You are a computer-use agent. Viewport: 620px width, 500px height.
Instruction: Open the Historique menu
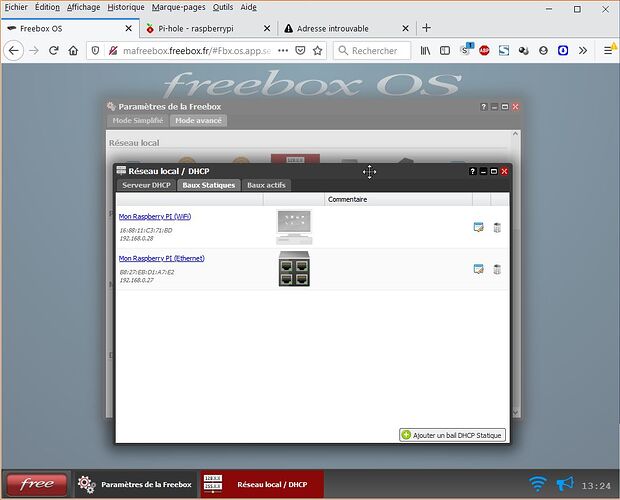[x=126, y=7]
